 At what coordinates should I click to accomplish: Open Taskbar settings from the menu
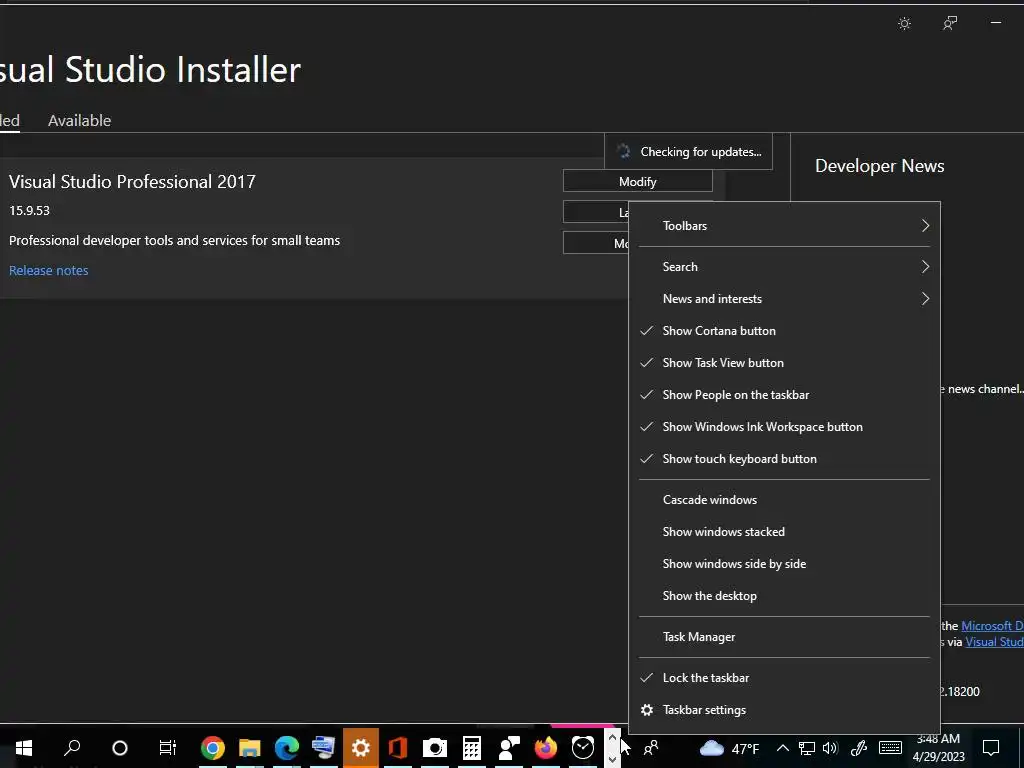784,709
